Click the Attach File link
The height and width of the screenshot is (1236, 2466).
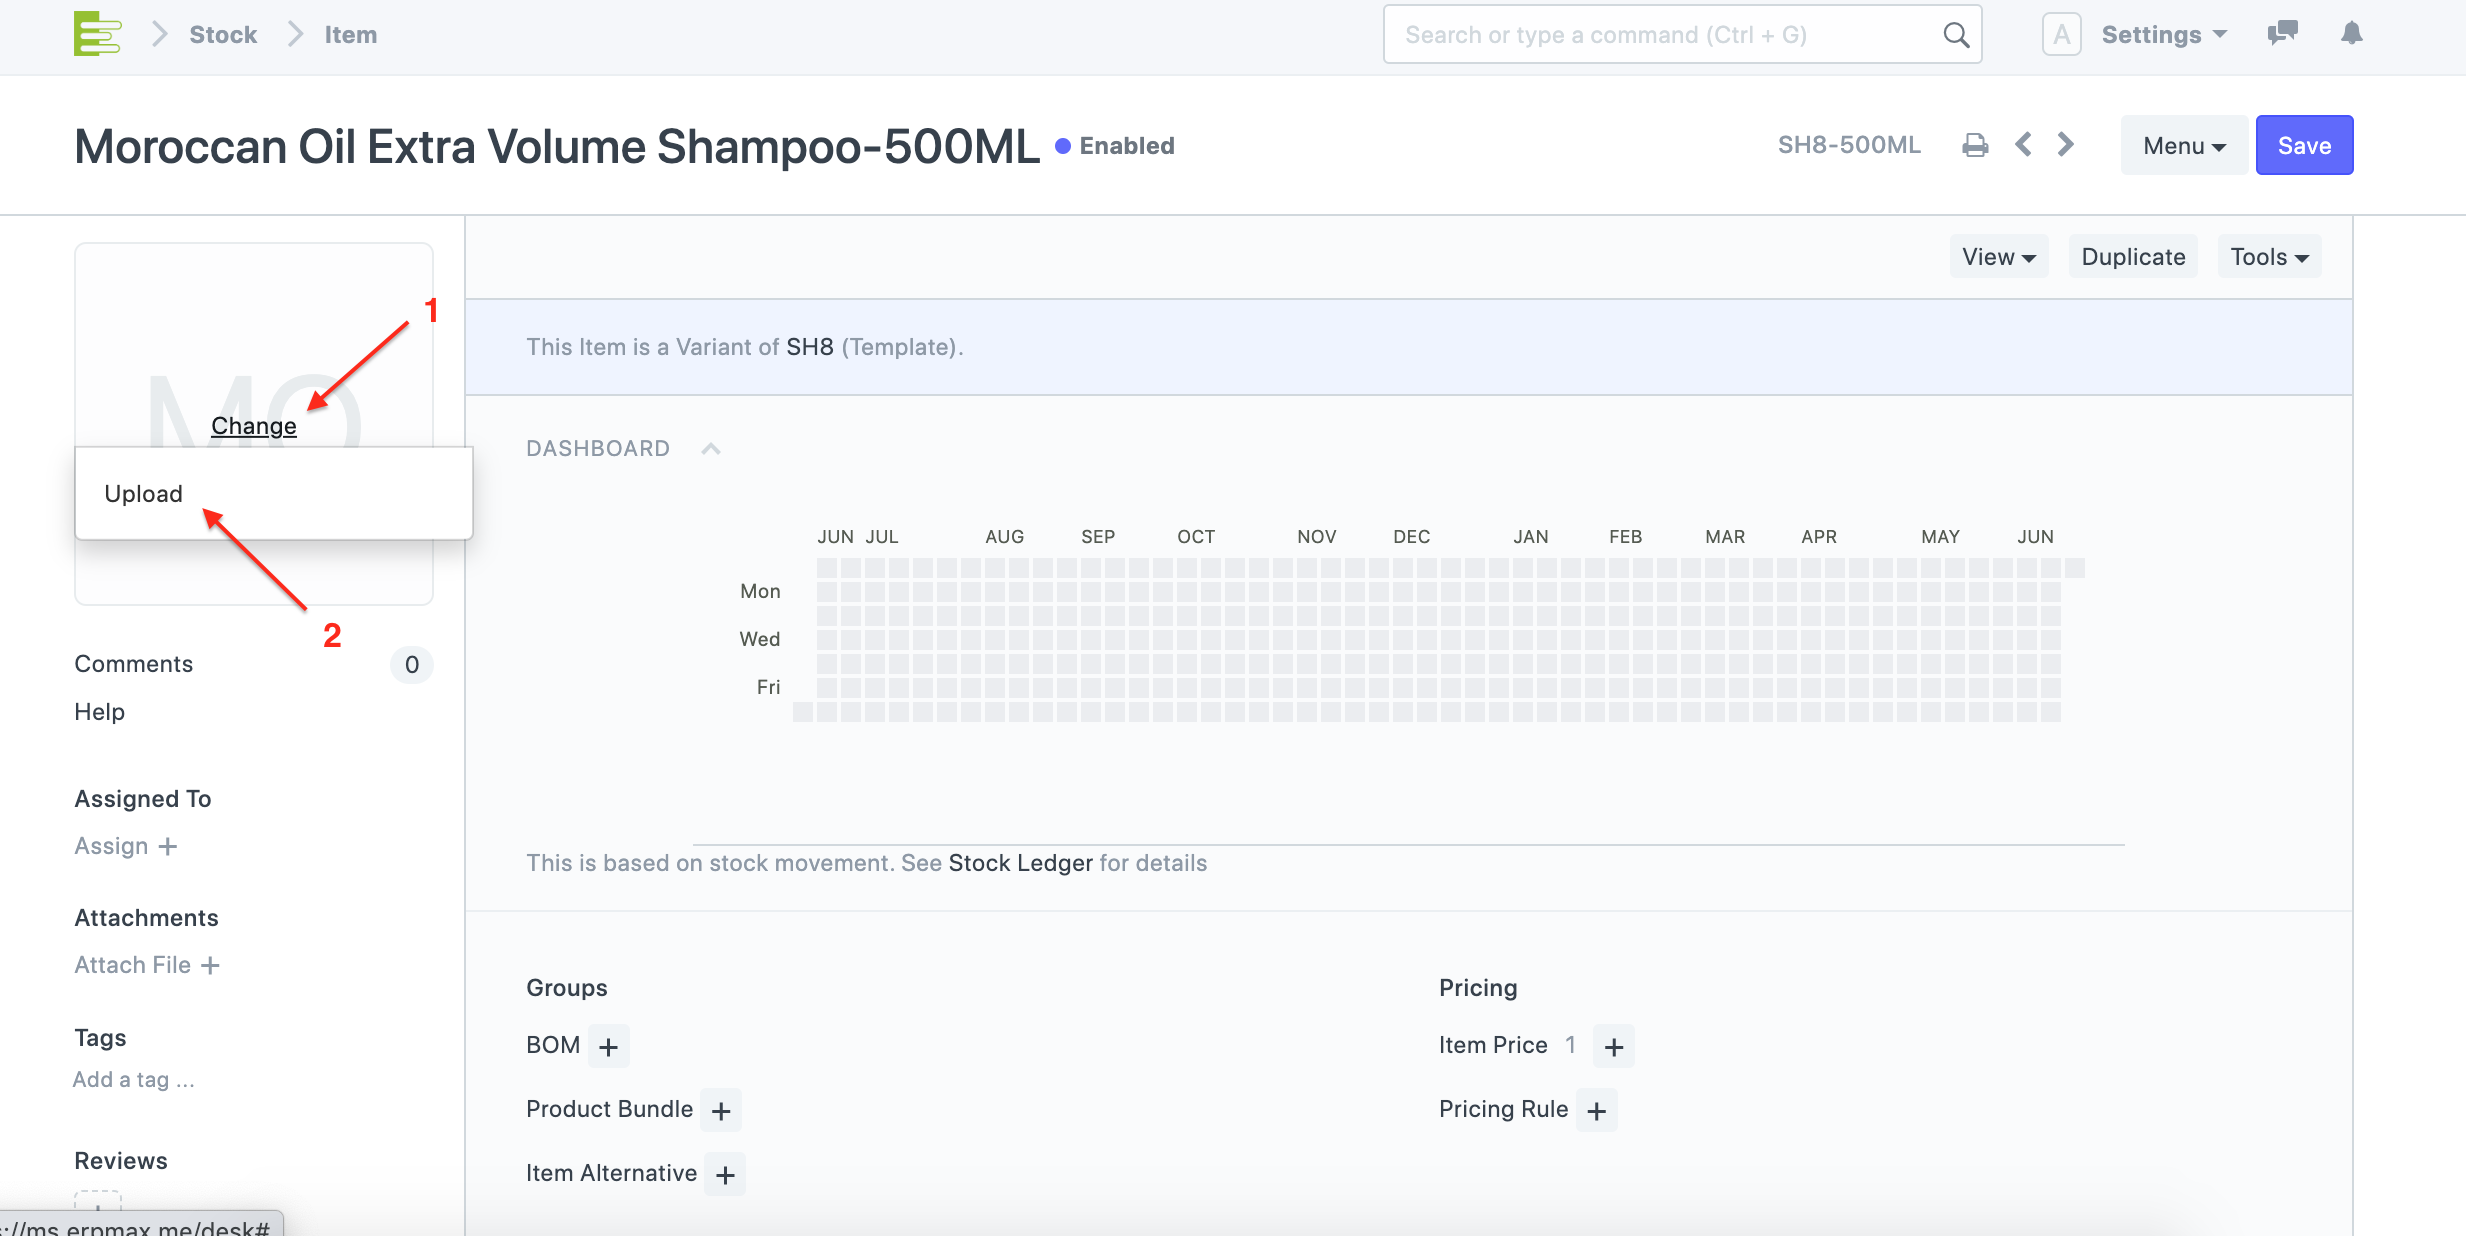click(147, 965)
